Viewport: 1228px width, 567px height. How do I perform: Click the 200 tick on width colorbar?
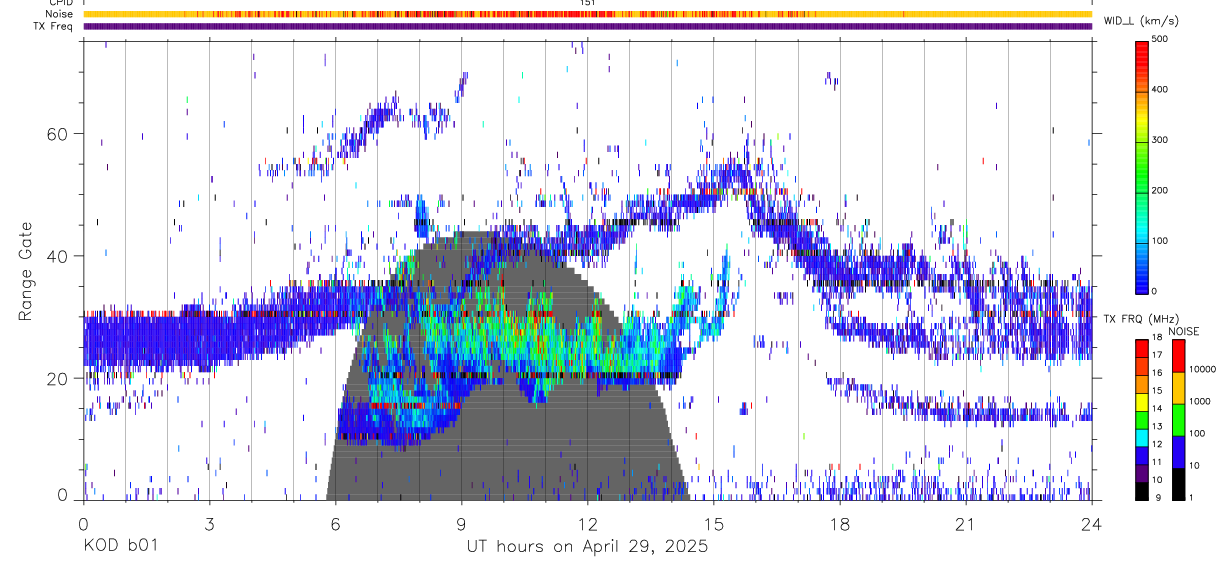[x=1160, y=190]
